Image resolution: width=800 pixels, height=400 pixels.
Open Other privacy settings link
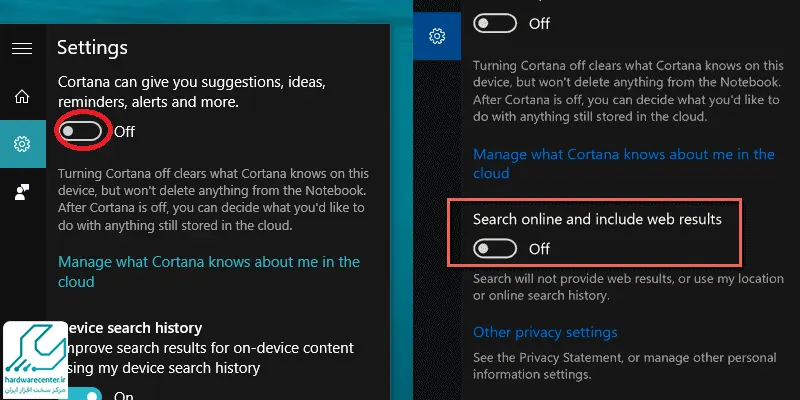click(x=545, y=332)
